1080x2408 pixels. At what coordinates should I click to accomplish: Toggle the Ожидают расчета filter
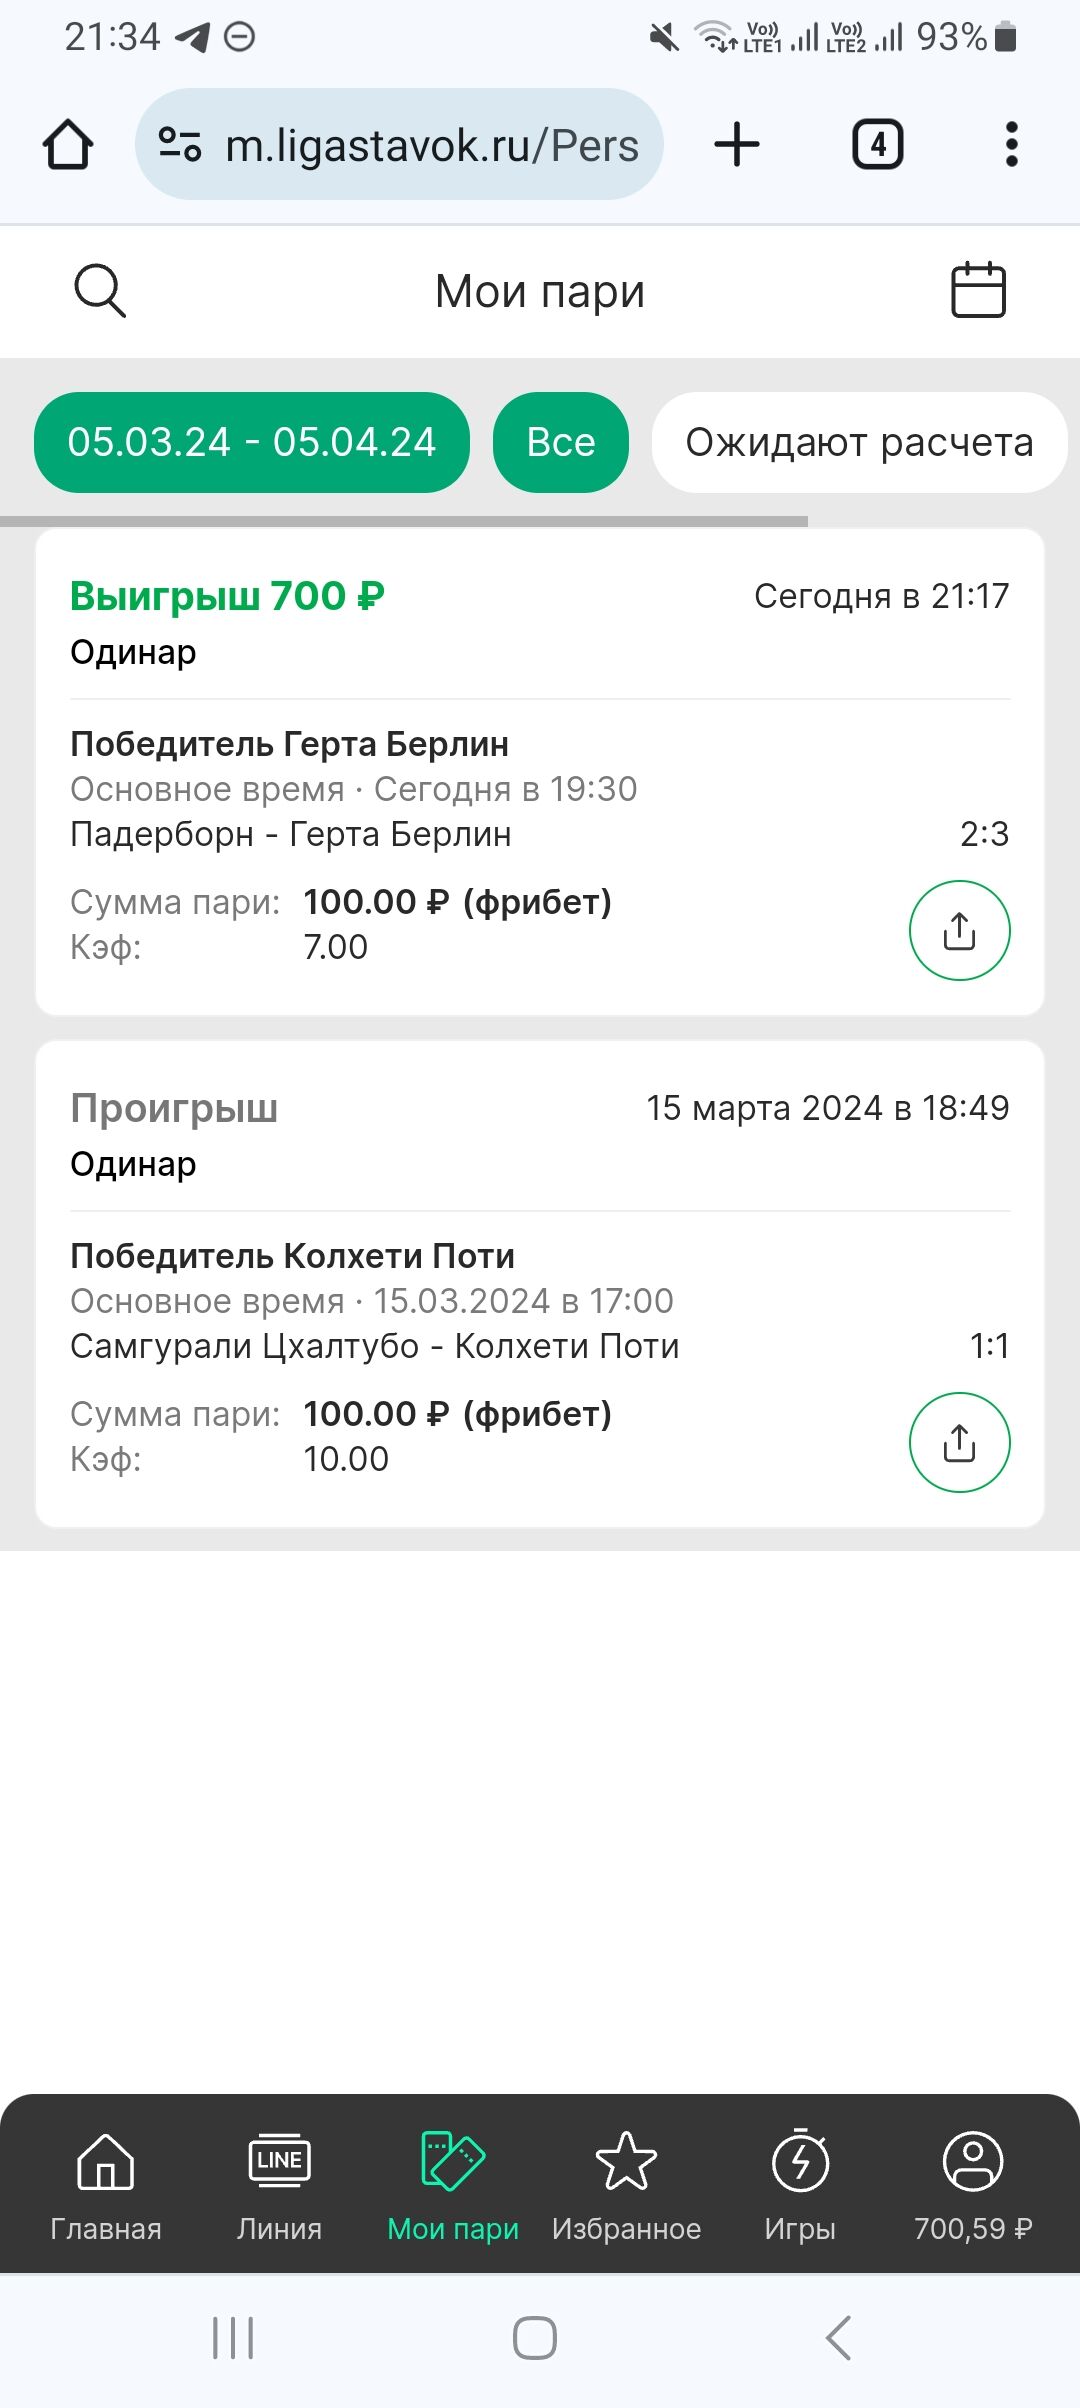tap(859, 442)
